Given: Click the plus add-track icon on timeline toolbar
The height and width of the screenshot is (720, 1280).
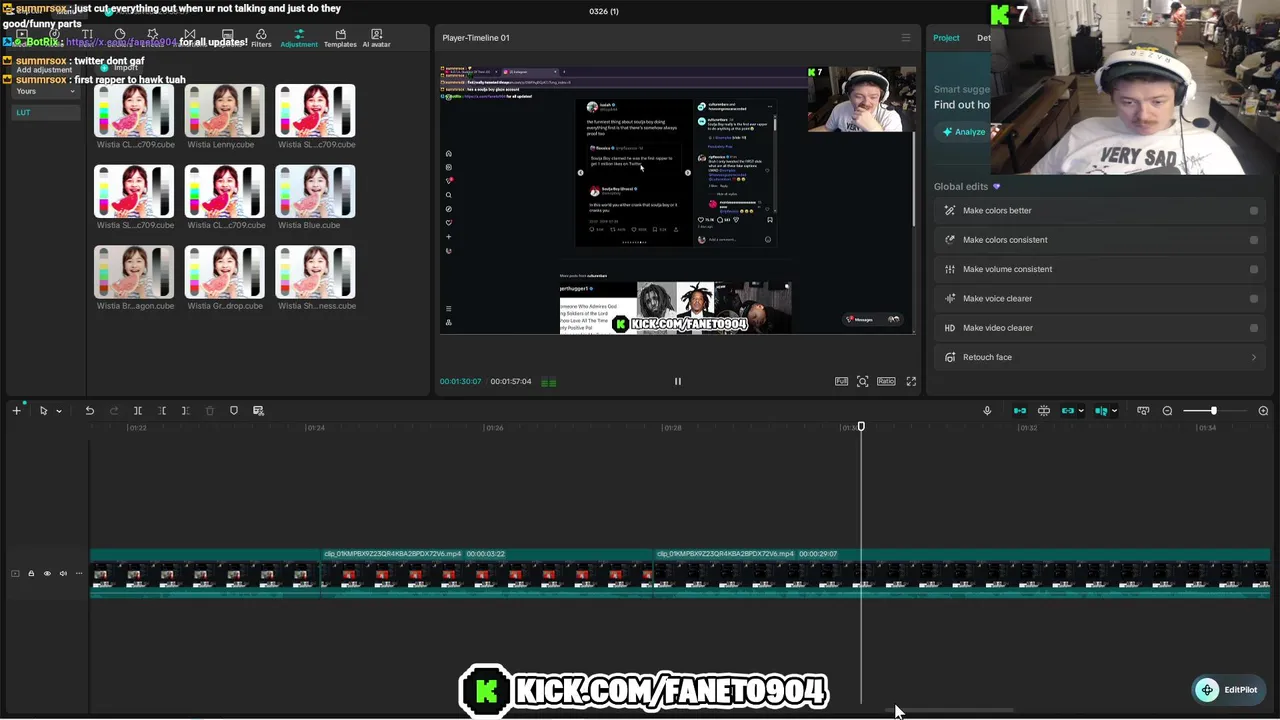Looking at the screenshot, I should click(16, 410).
